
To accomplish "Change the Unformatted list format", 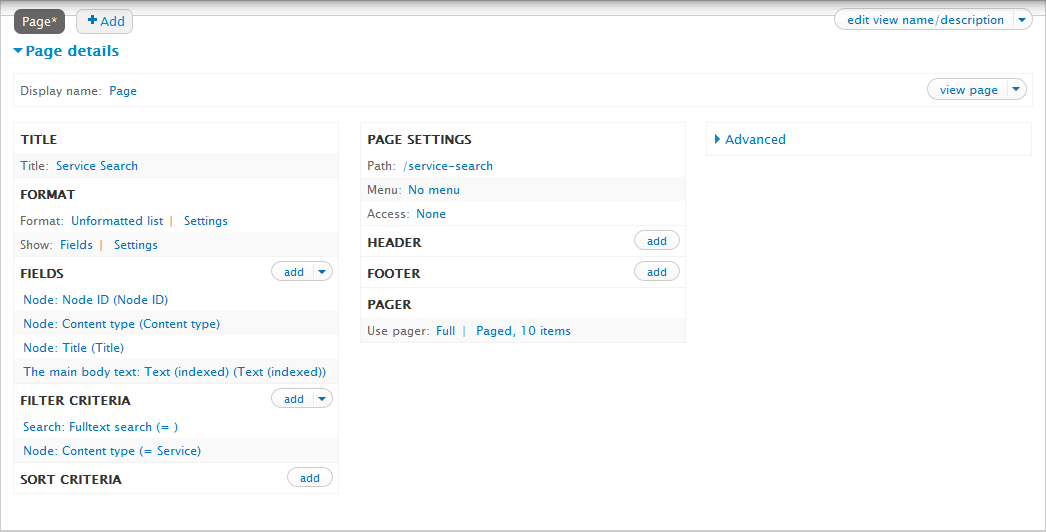I will (x=117, y=221).
